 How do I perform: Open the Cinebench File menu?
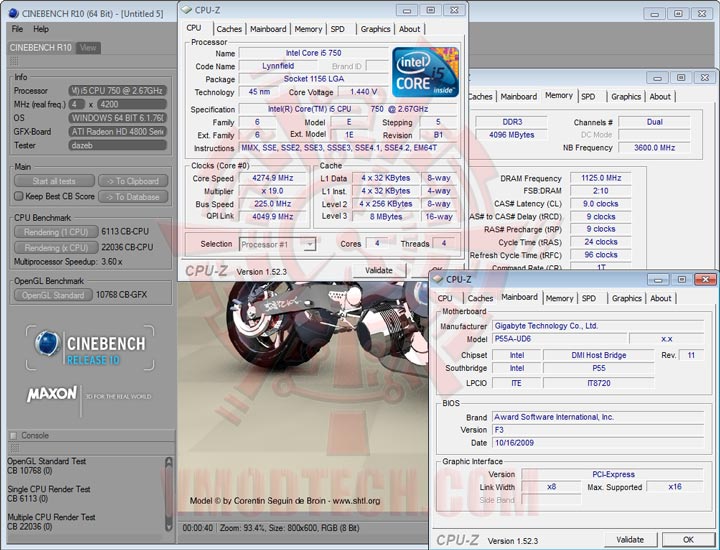click(17, 29)
